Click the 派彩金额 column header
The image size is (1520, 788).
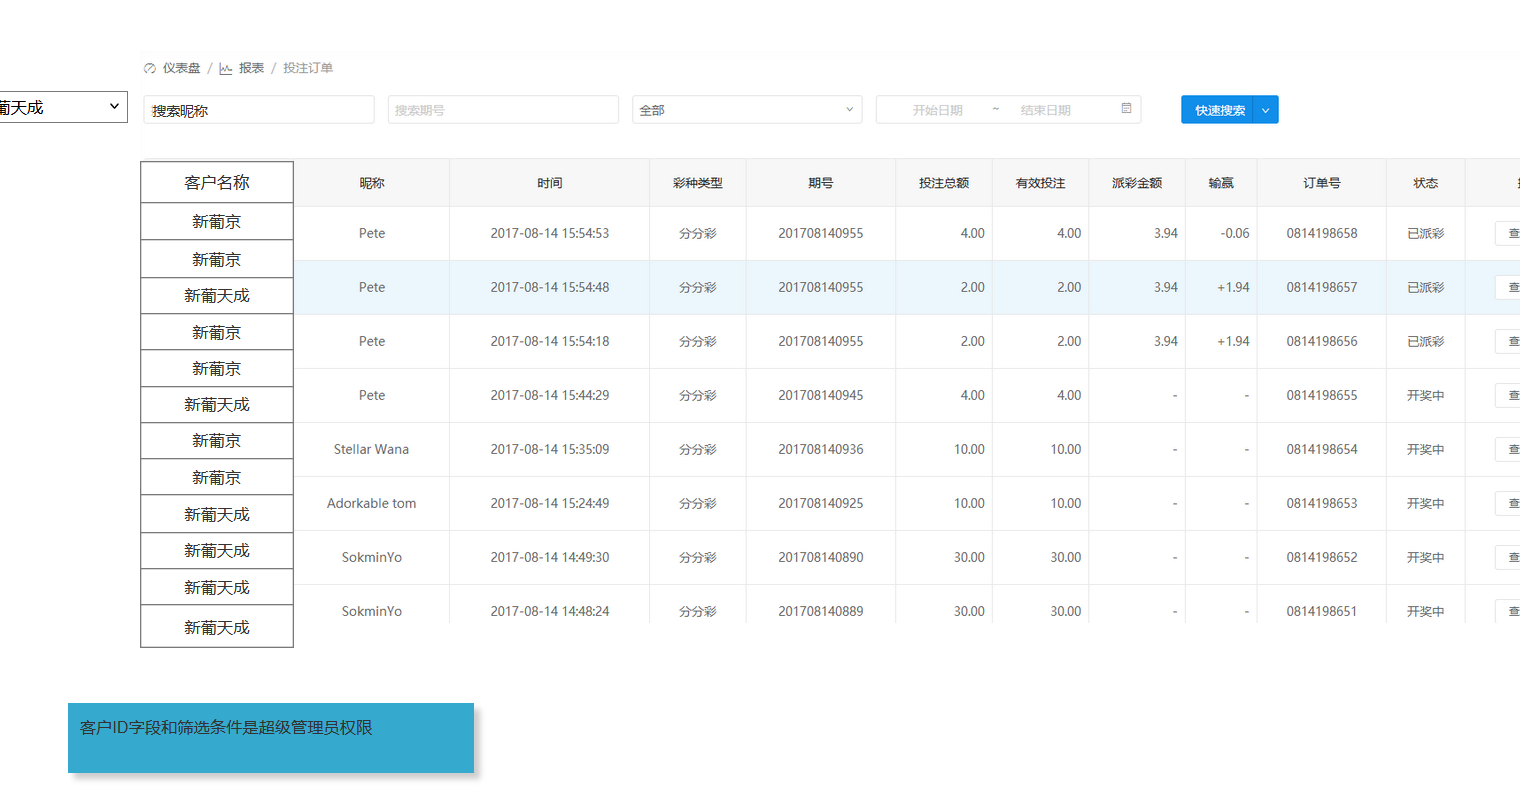point(1137,183)
